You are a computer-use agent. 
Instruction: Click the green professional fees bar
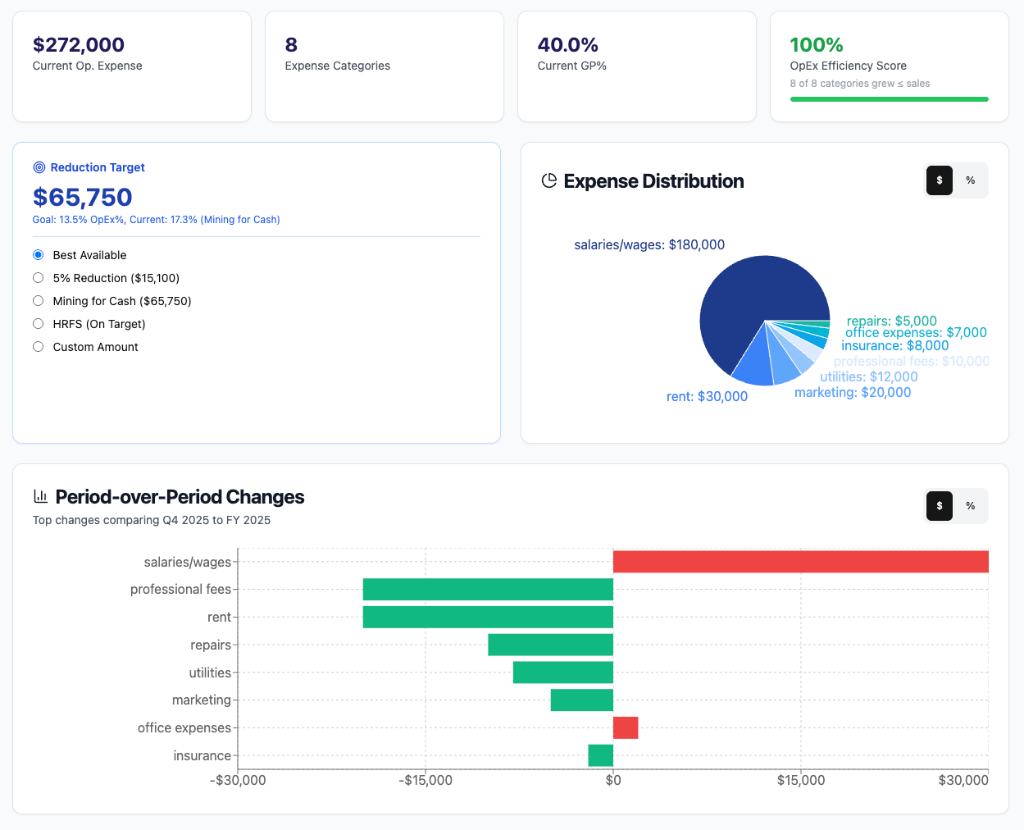[x=488, y=589]
